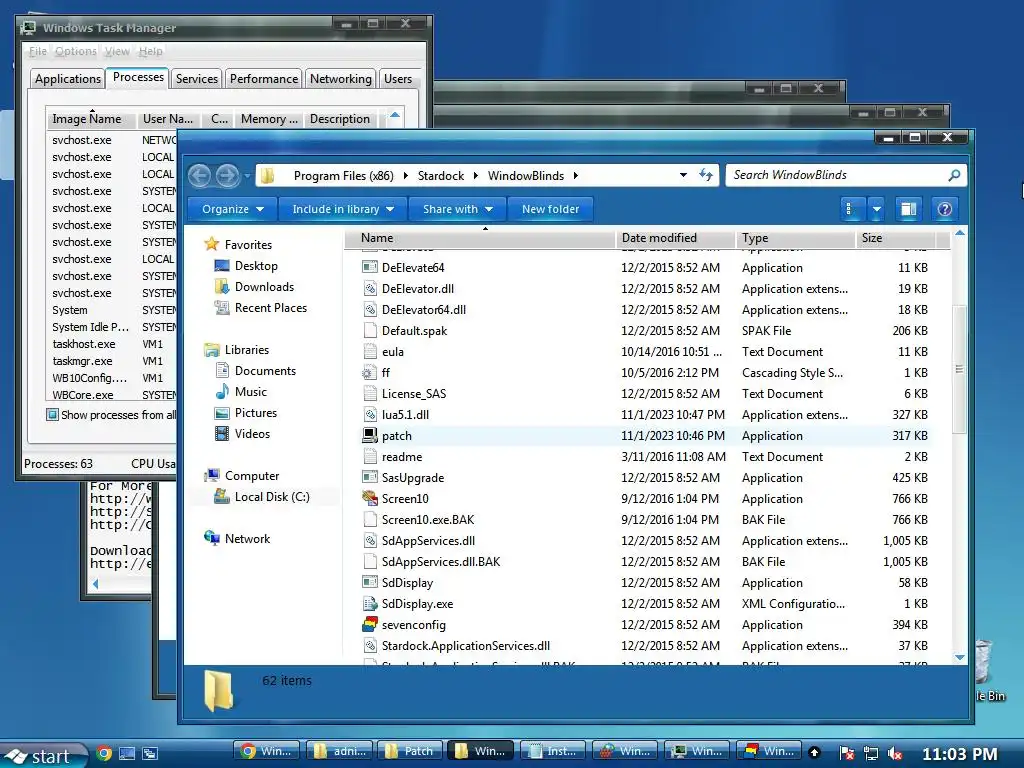Select the SdDisplay.exe XML file icon
The width and height of the screenshot is (1024, 768).
click(370, 603)
